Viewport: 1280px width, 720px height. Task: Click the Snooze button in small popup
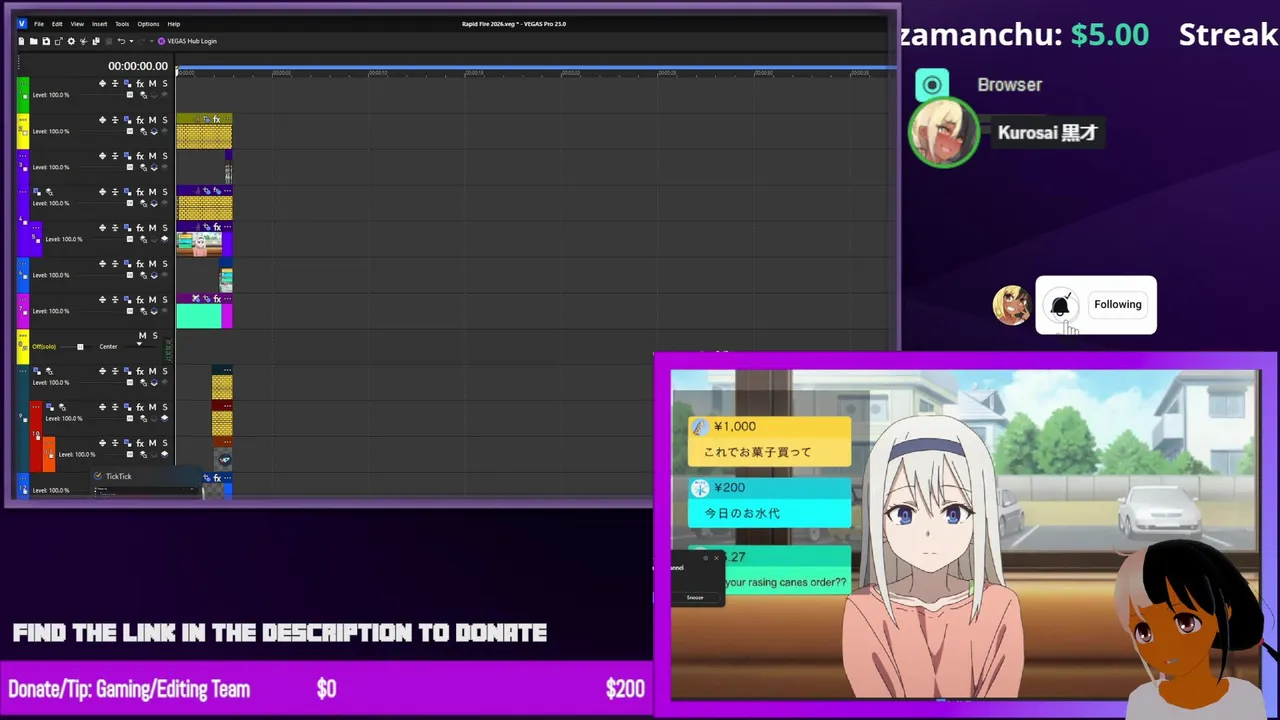(695, 597)
